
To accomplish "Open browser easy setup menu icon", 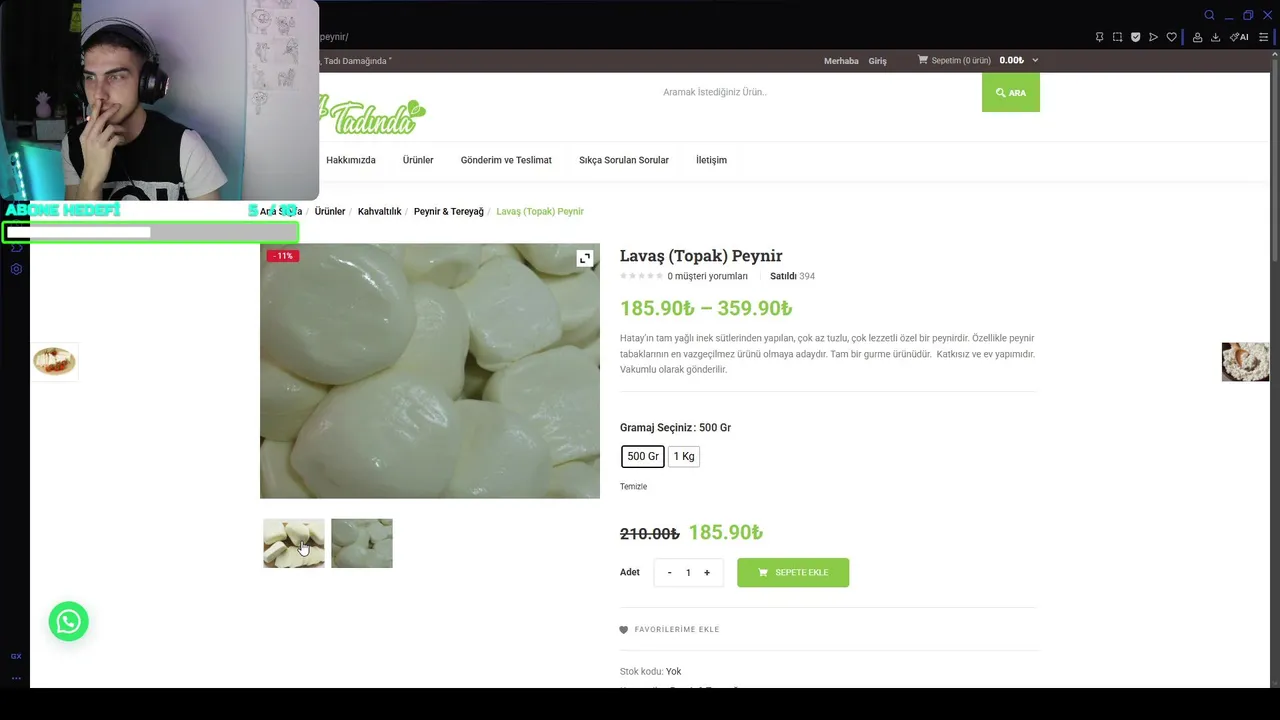I will [1263, 37].
